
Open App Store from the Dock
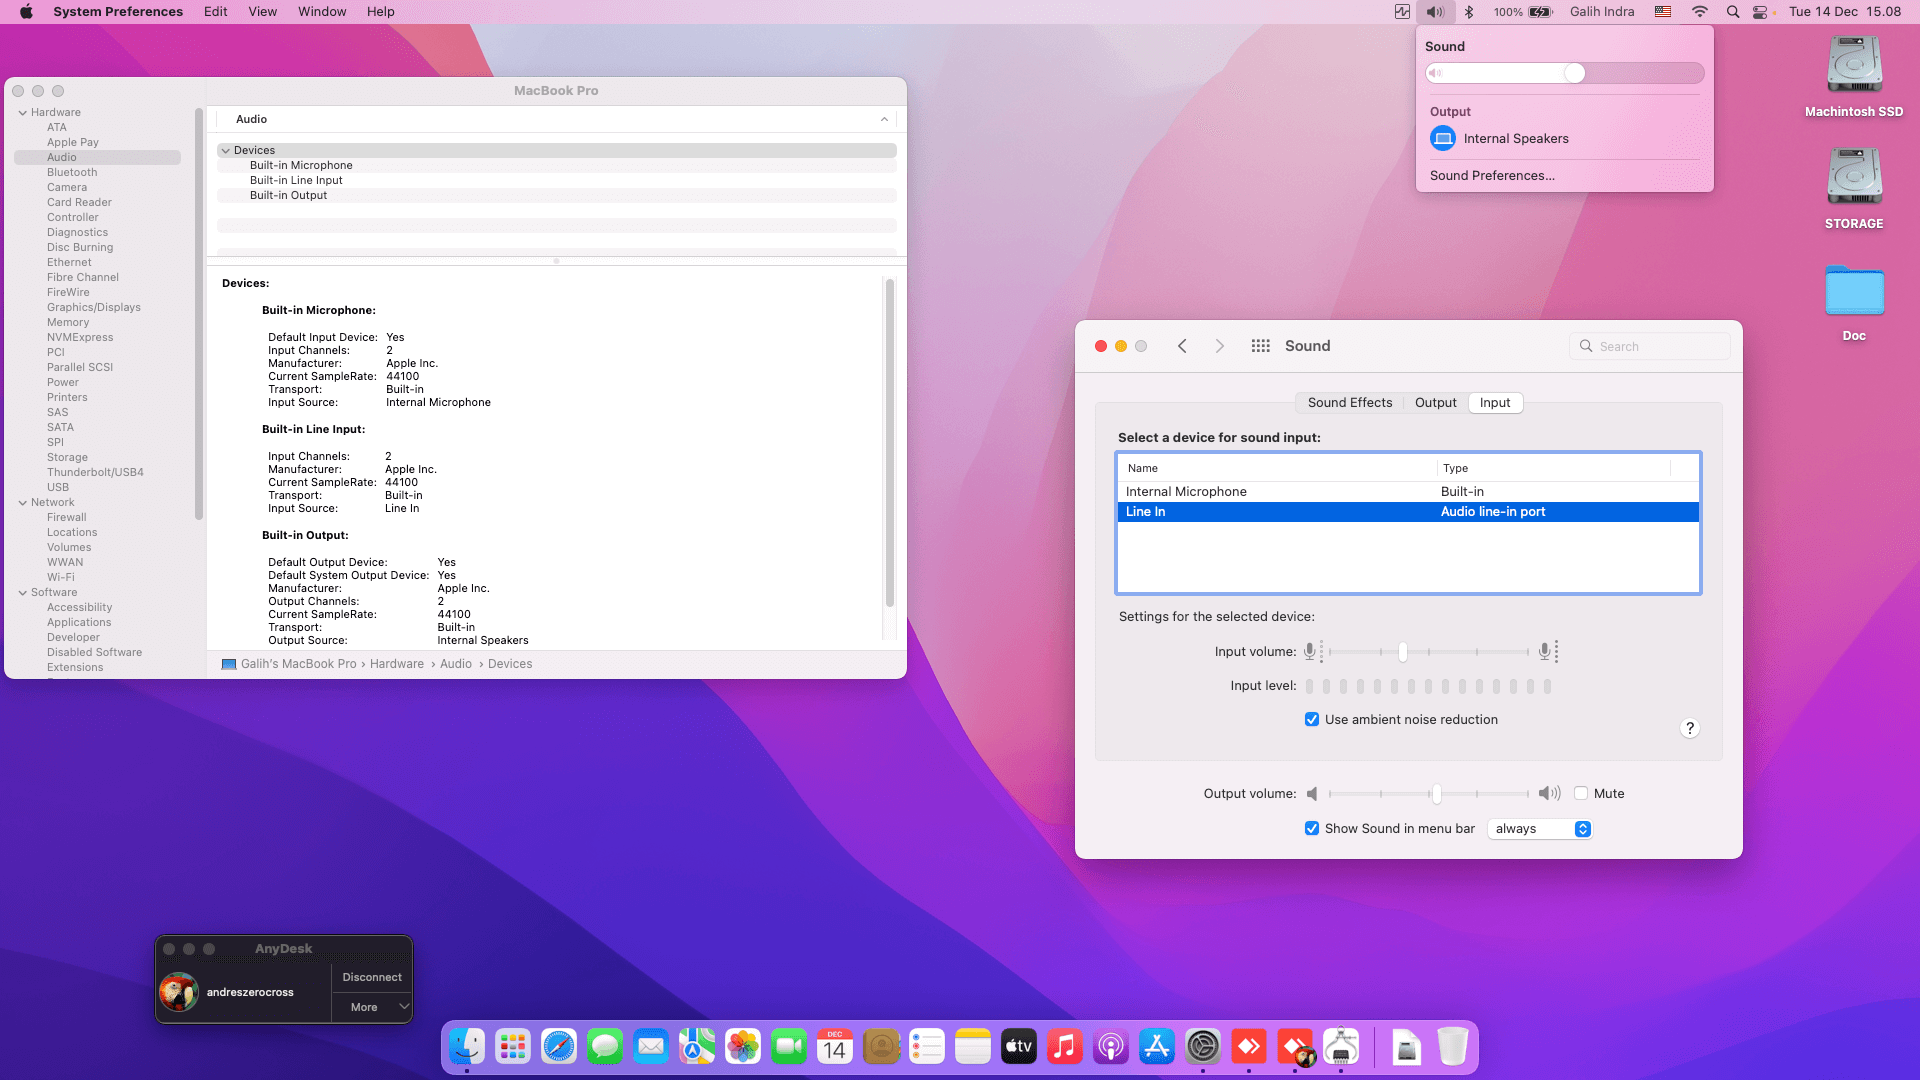(x=1157, y=1046)
